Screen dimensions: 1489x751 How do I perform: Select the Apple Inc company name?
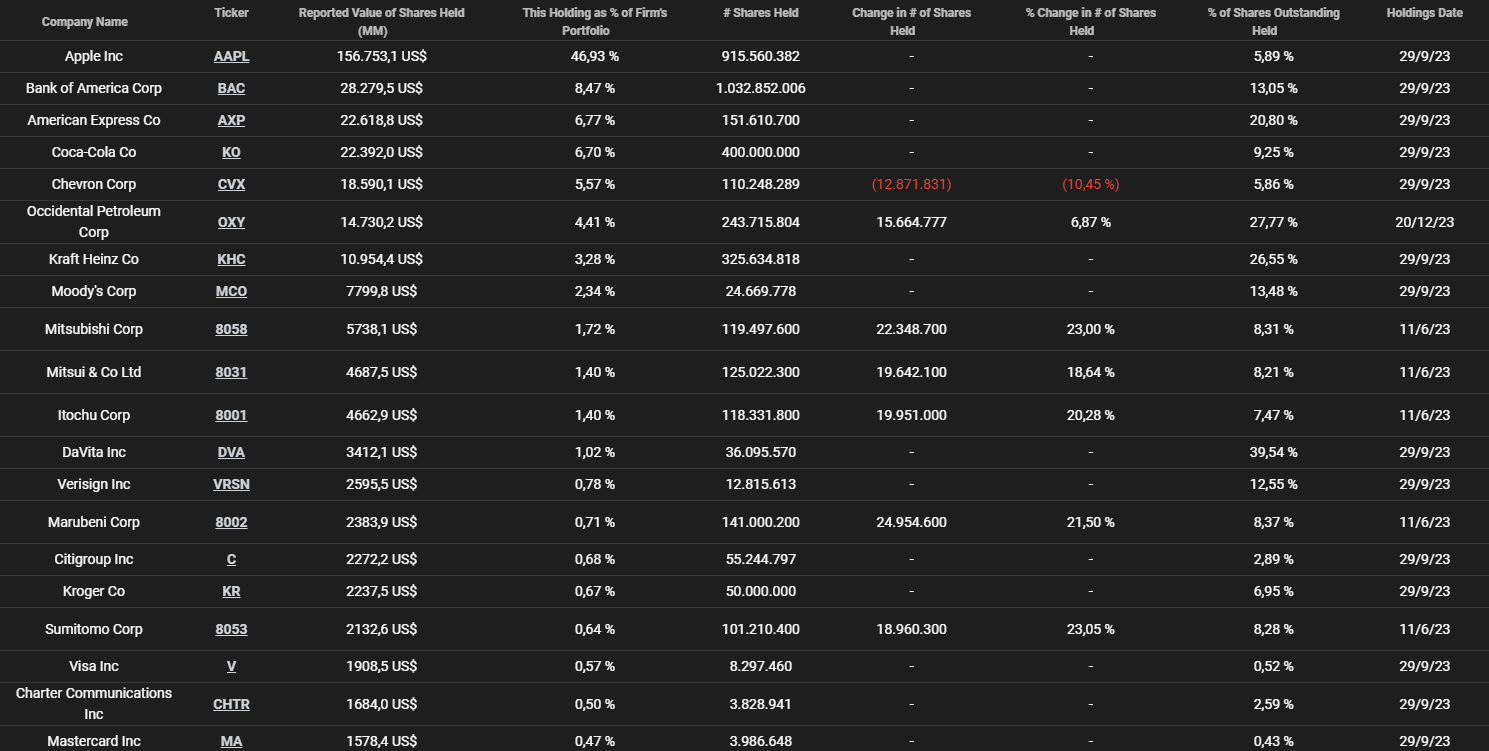tap(94, 56)
